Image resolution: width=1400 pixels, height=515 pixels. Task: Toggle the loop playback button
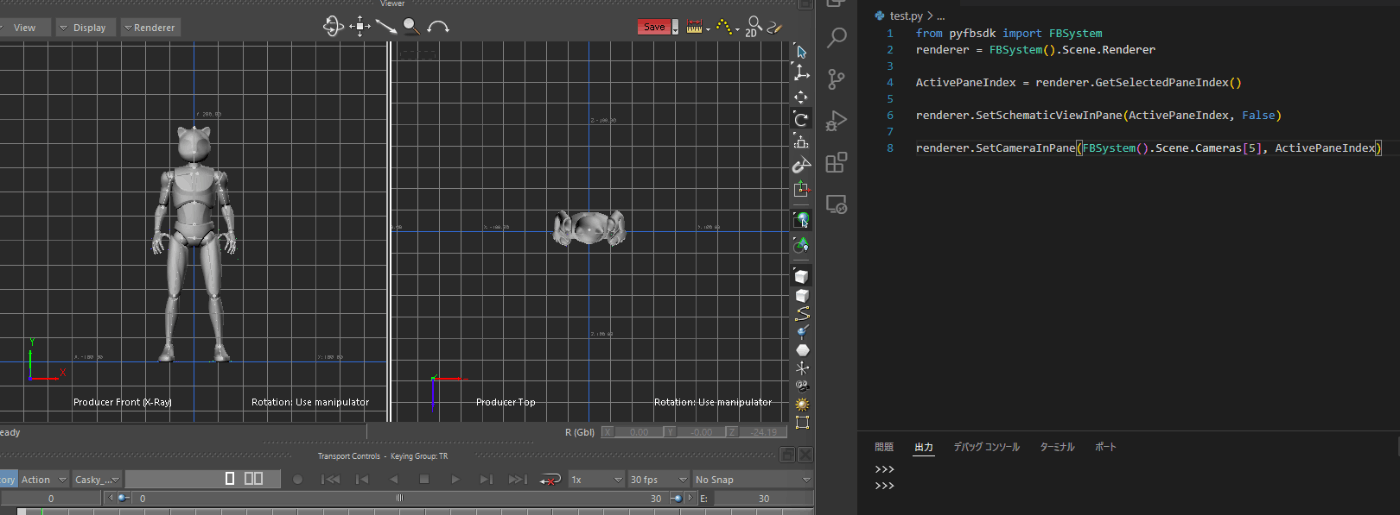(549, 480)
